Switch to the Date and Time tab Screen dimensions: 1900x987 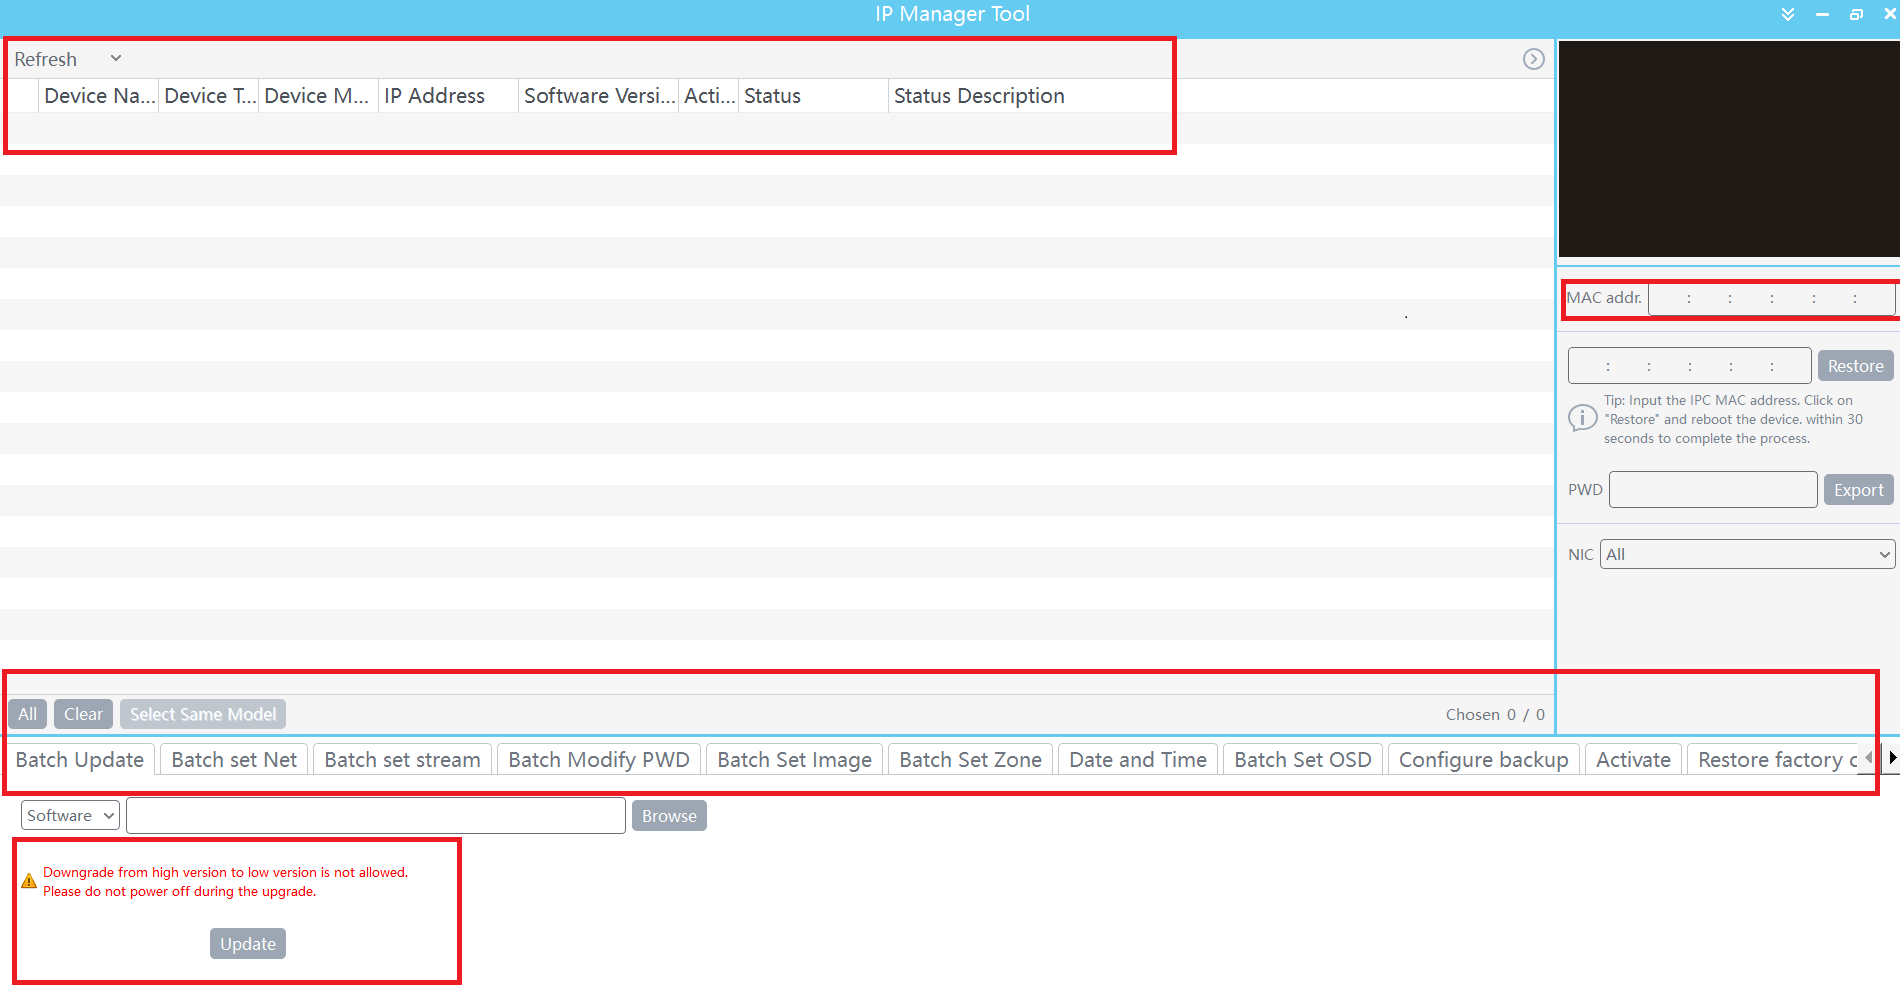point(1137,759)
